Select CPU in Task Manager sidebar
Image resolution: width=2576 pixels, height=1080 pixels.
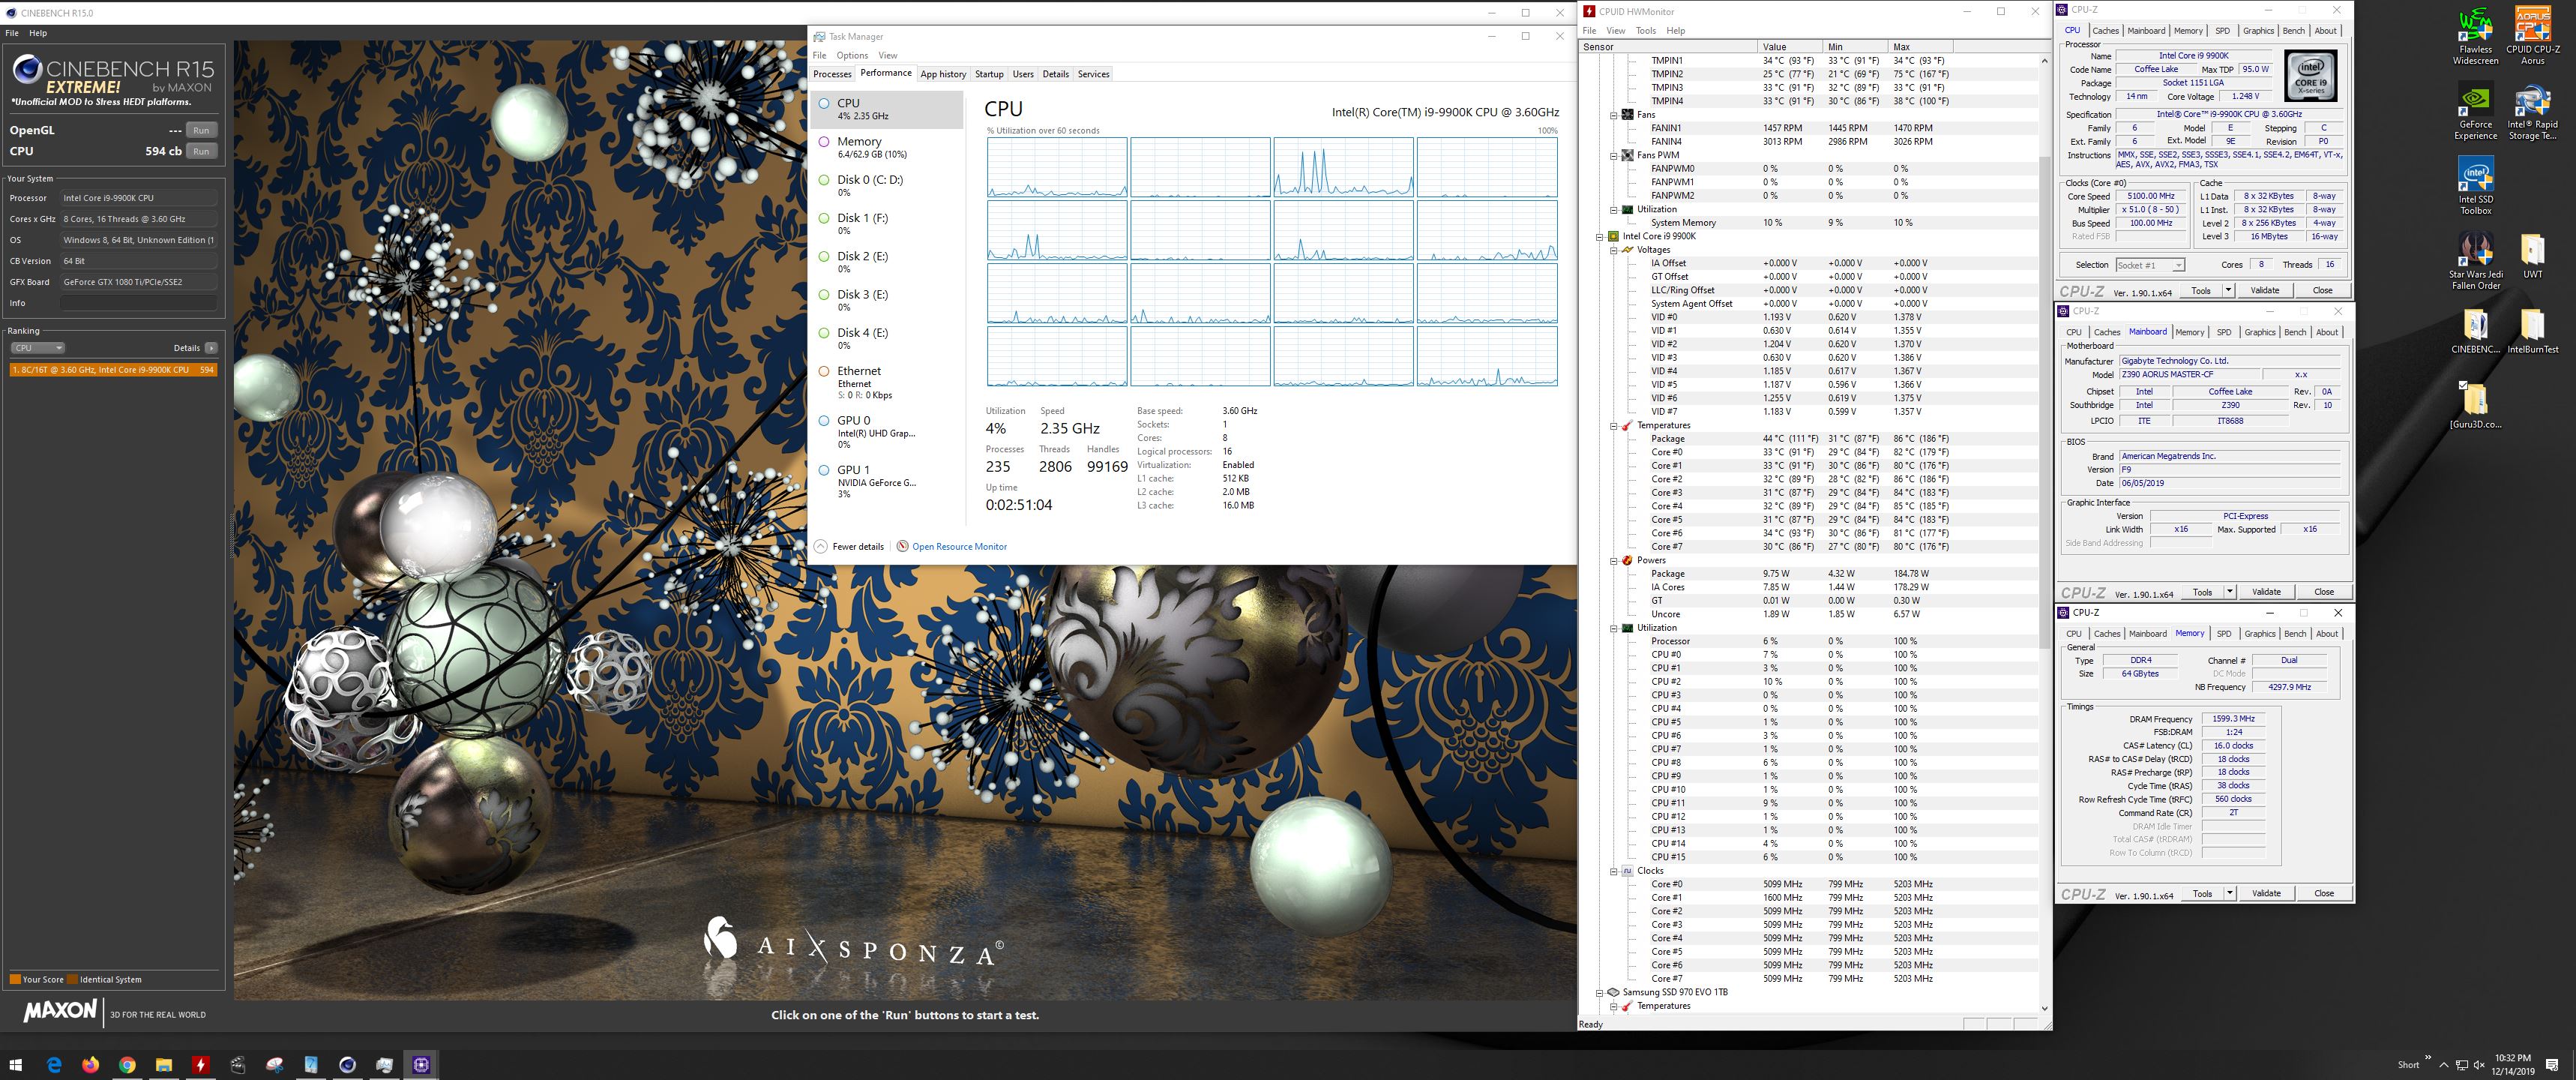(x=888, y=109)
